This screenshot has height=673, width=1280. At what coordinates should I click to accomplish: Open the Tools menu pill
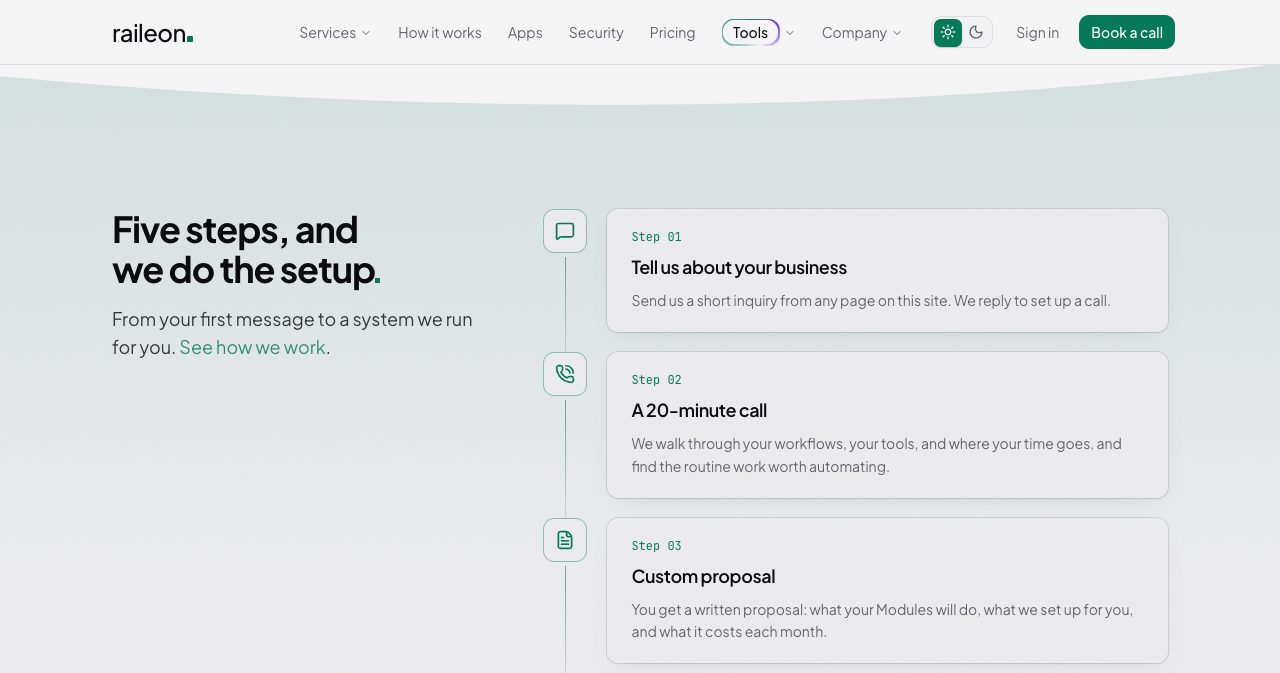tap(750, 32)
